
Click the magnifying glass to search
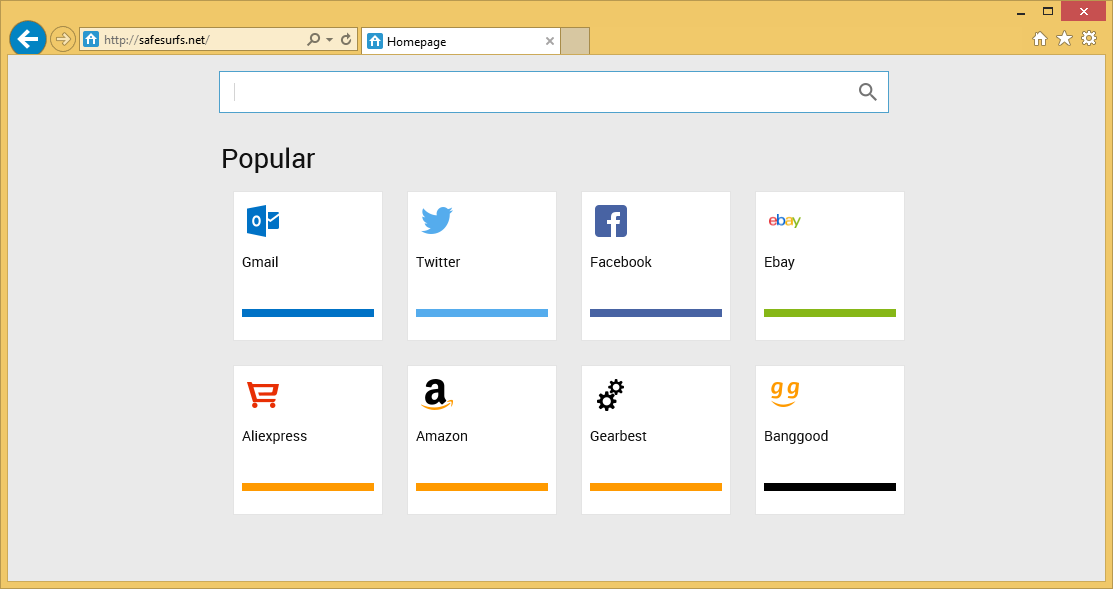[x=866, y=91]
